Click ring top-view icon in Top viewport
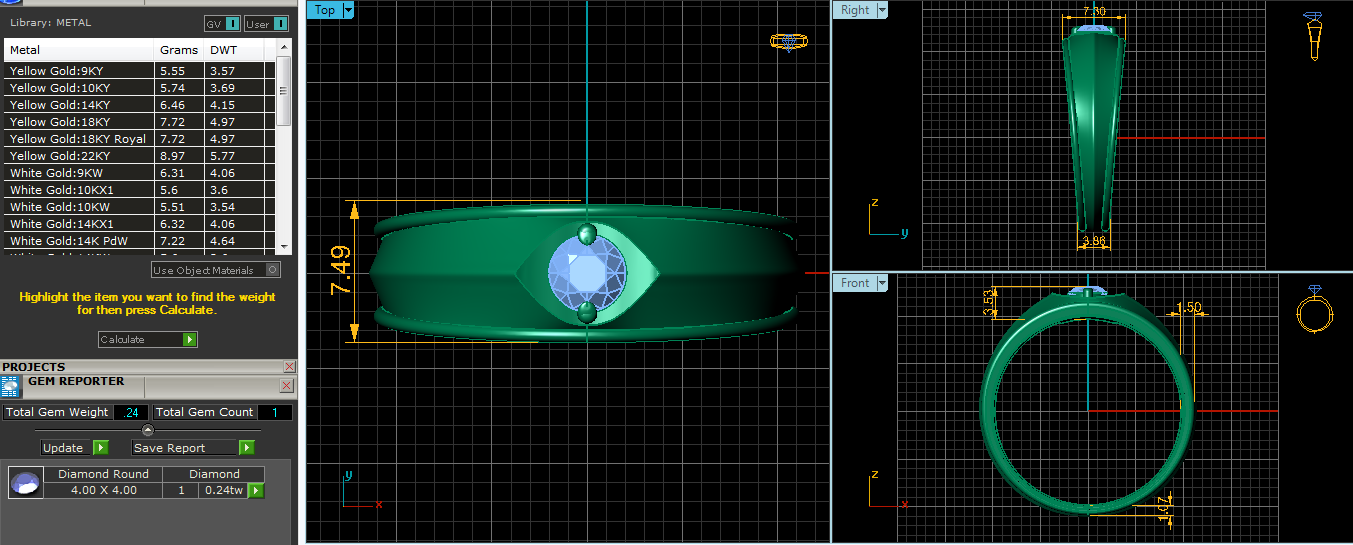Viewport: 1353px width, 545px height. point(789,42)
